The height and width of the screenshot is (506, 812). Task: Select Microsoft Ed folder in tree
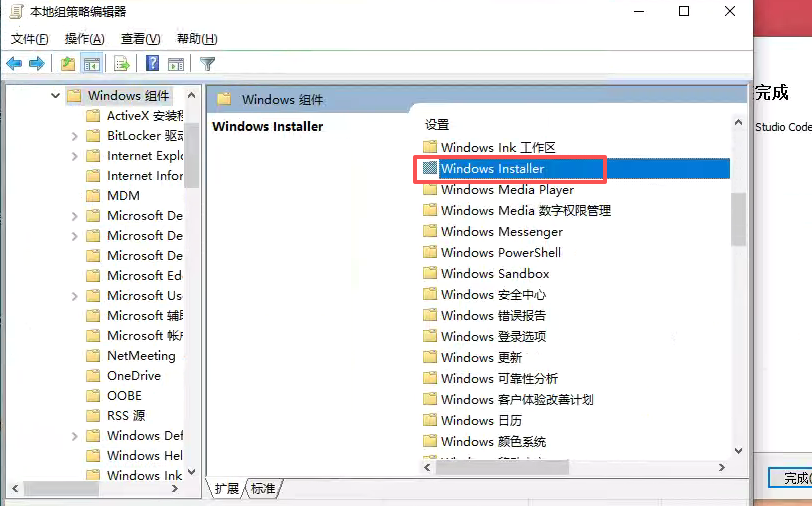144,276
